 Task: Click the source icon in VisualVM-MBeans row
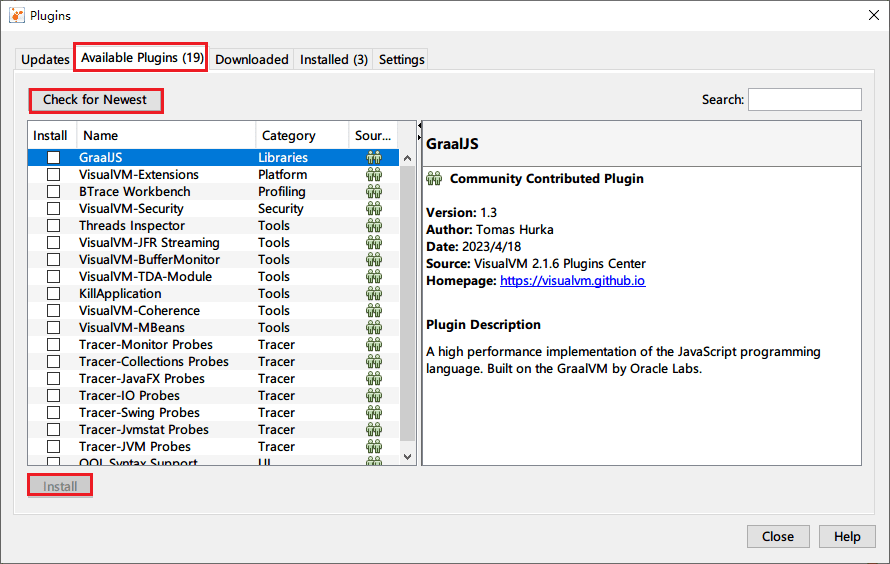[373, 328]
